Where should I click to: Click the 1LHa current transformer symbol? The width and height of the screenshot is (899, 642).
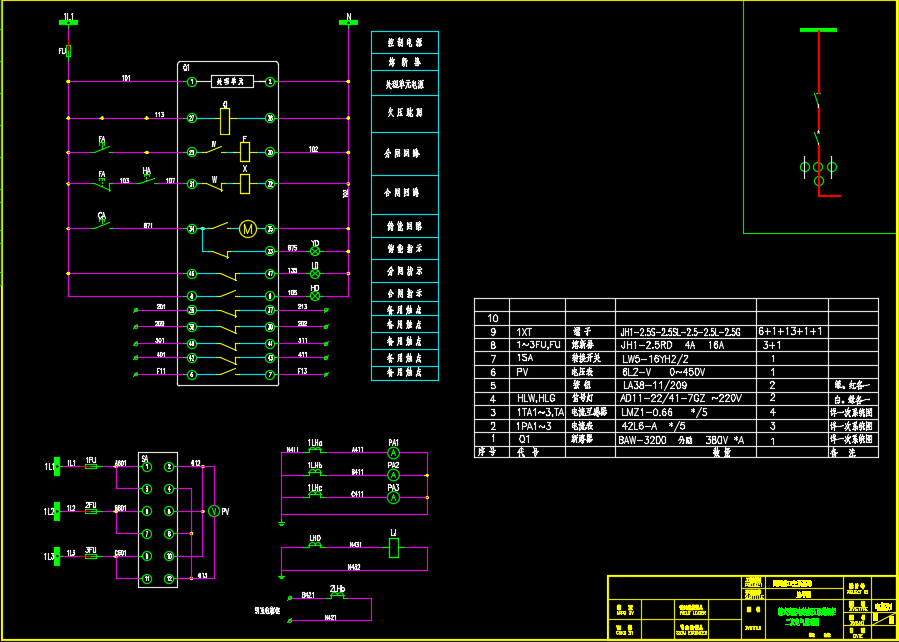click(314, 452)
